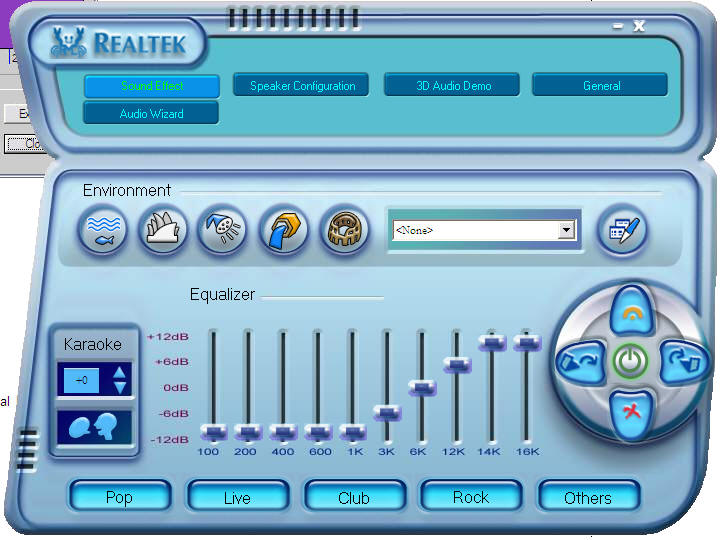Open the environment edit icon with pencil

tap(623, 230)
